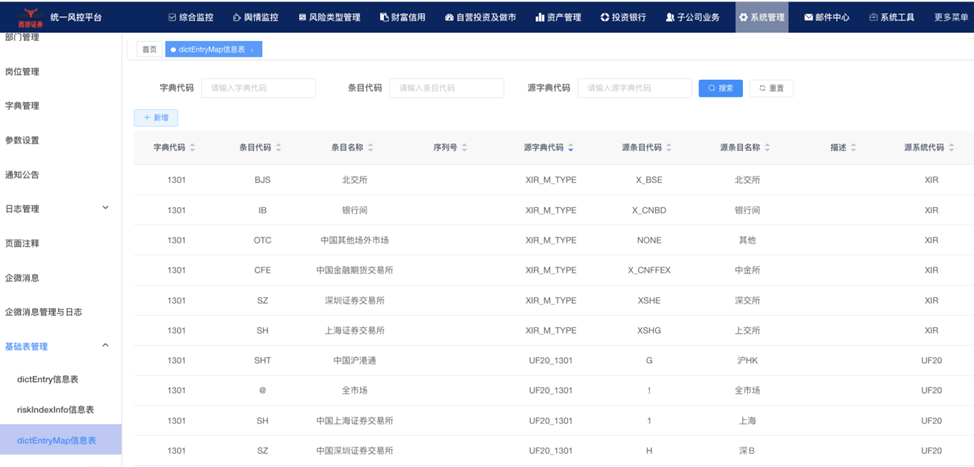Screen dimensions: 974x467
Task: Focus the 字典代码 input field
Action: (258, 88)
